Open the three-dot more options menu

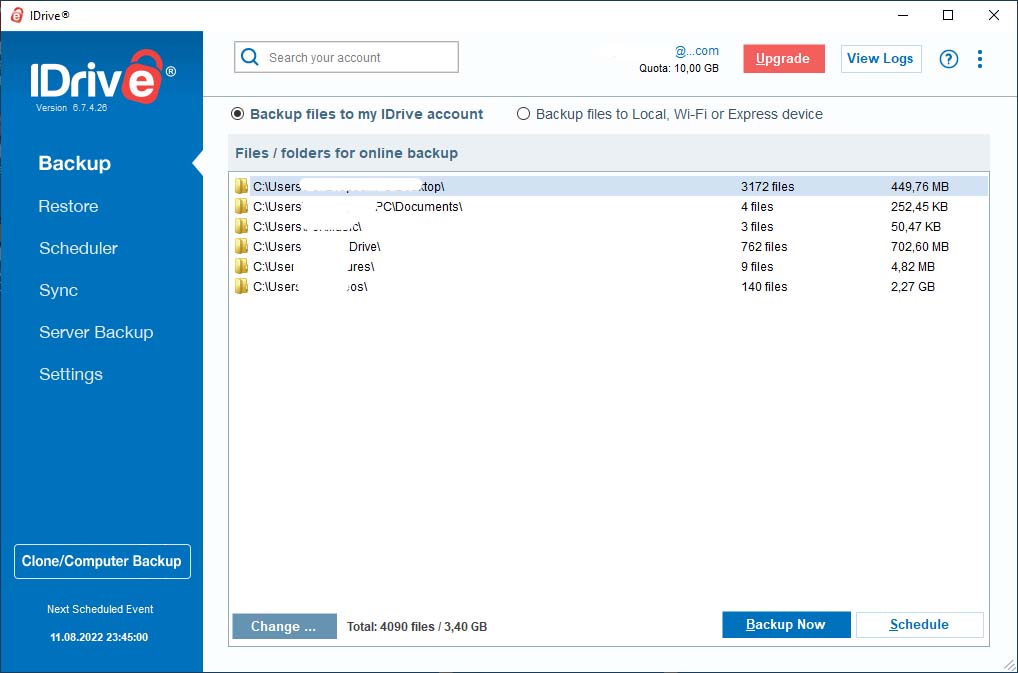[980, 59]
